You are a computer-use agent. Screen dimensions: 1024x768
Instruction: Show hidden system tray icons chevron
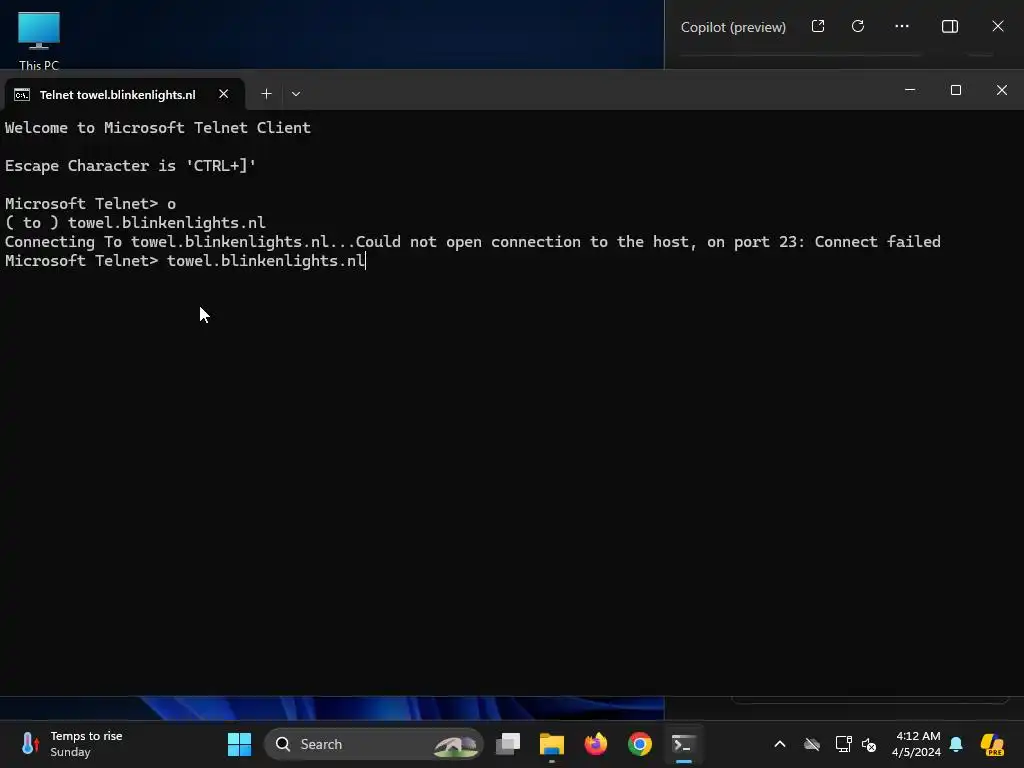point(780,744)
